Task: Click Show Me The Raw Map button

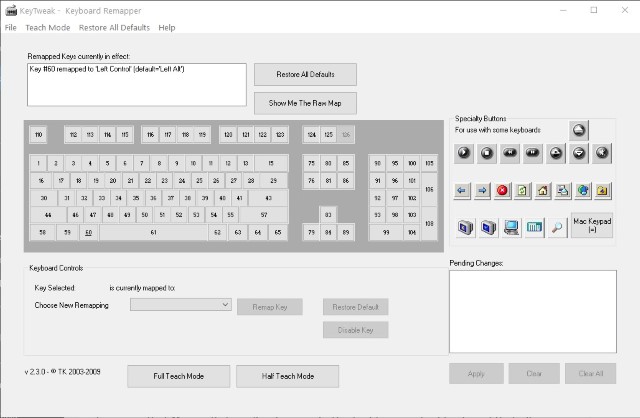Action: [x=305, y=103]
